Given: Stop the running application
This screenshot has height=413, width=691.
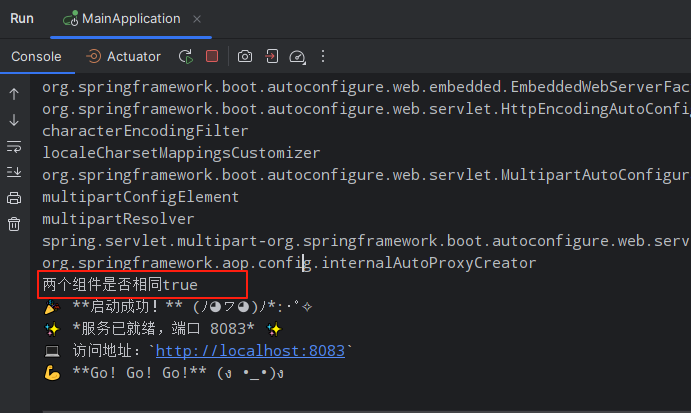Looking at the screenshot, I should coord(212,56).
